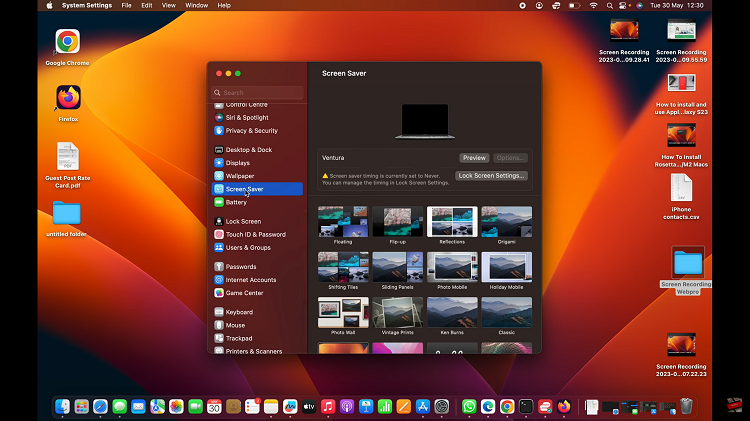Open Terminal from the Dock
The image size is (750, 421).
point(526,407)
